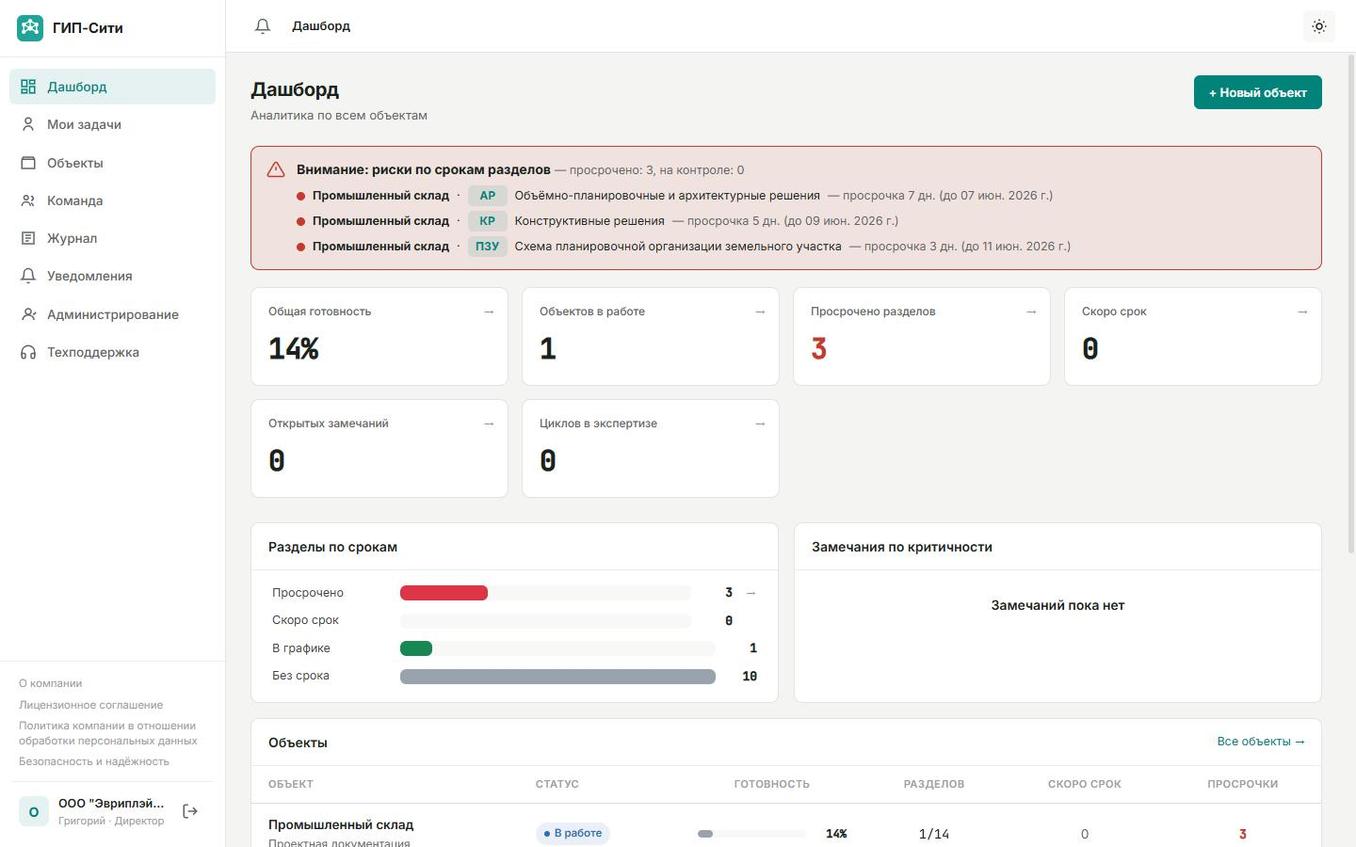Open the personal data policy link
The width and height of the screenshot is (1356, 847).
[108, 733]
